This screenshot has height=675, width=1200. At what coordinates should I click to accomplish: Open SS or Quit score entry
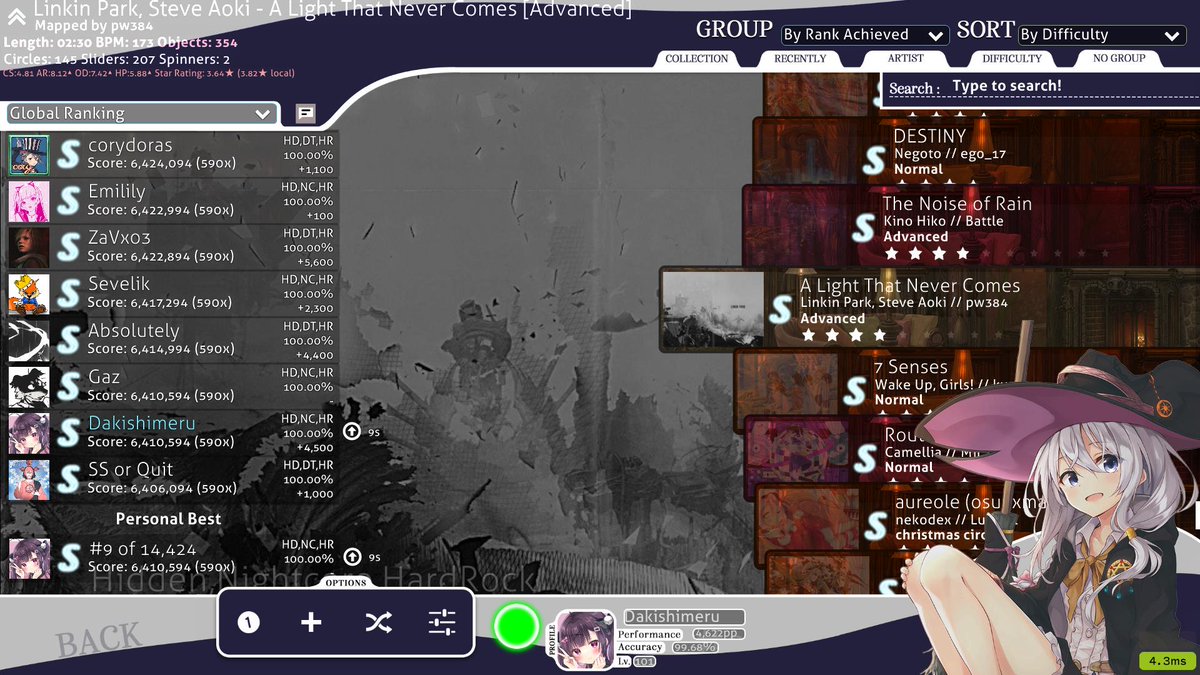(x=171, y=479)
